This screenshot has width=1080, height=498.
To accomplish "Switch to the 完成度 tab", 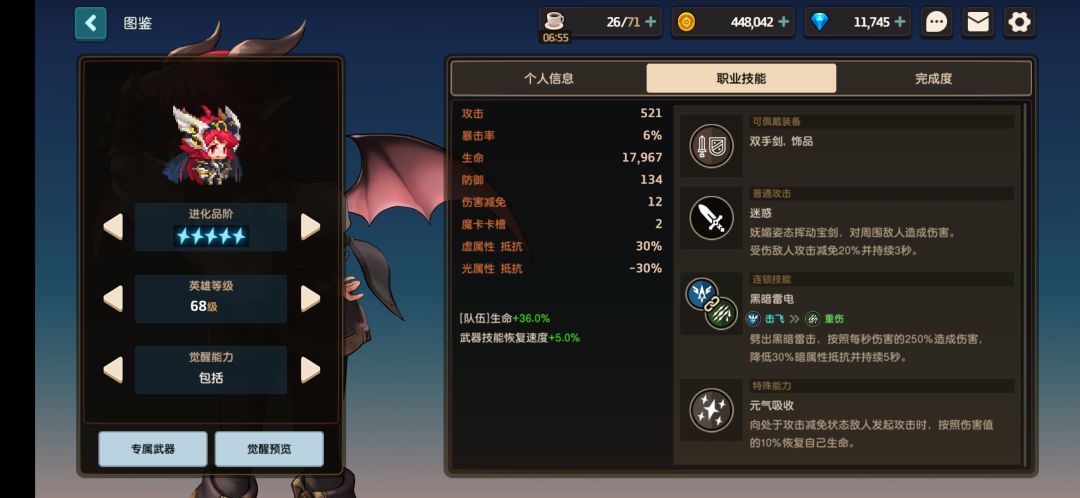I will [x=933, y=79].
